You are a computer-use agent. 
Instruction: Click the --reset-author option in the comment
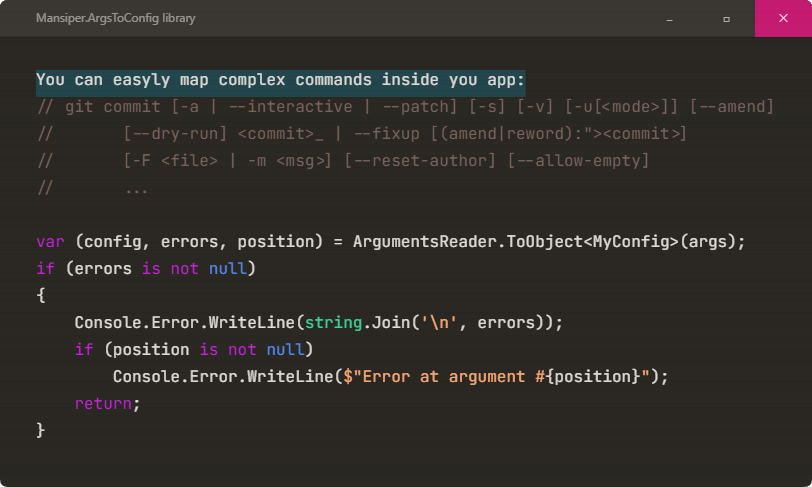419,161
